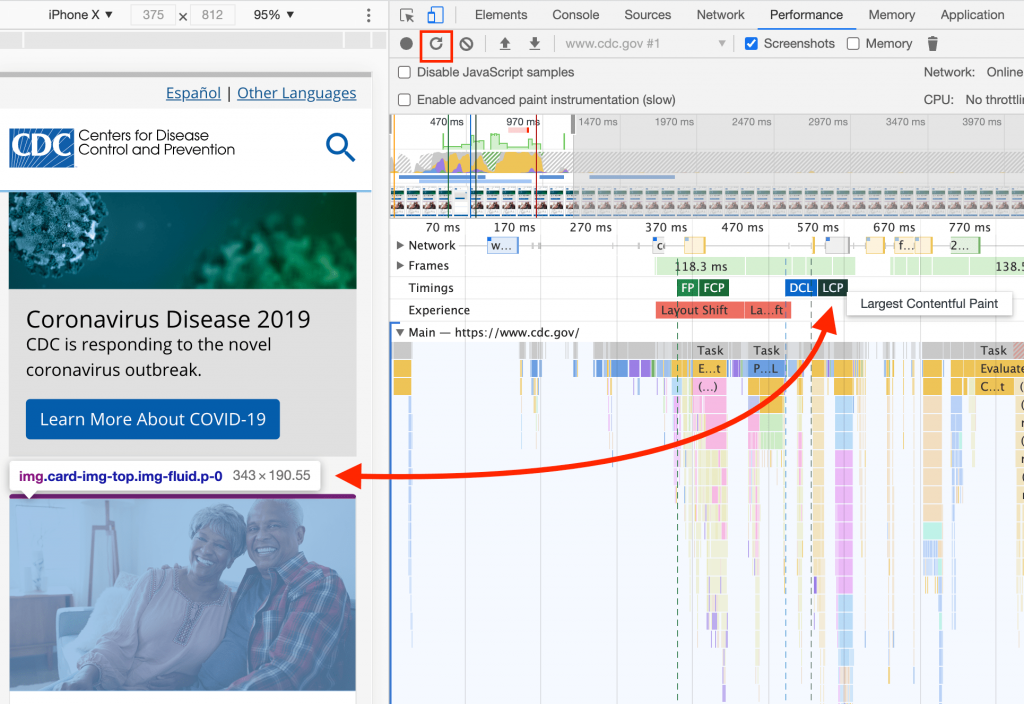Open the iPhone X device dropdown
This screenshot has width=1024, height=704.
click(80, 15)
